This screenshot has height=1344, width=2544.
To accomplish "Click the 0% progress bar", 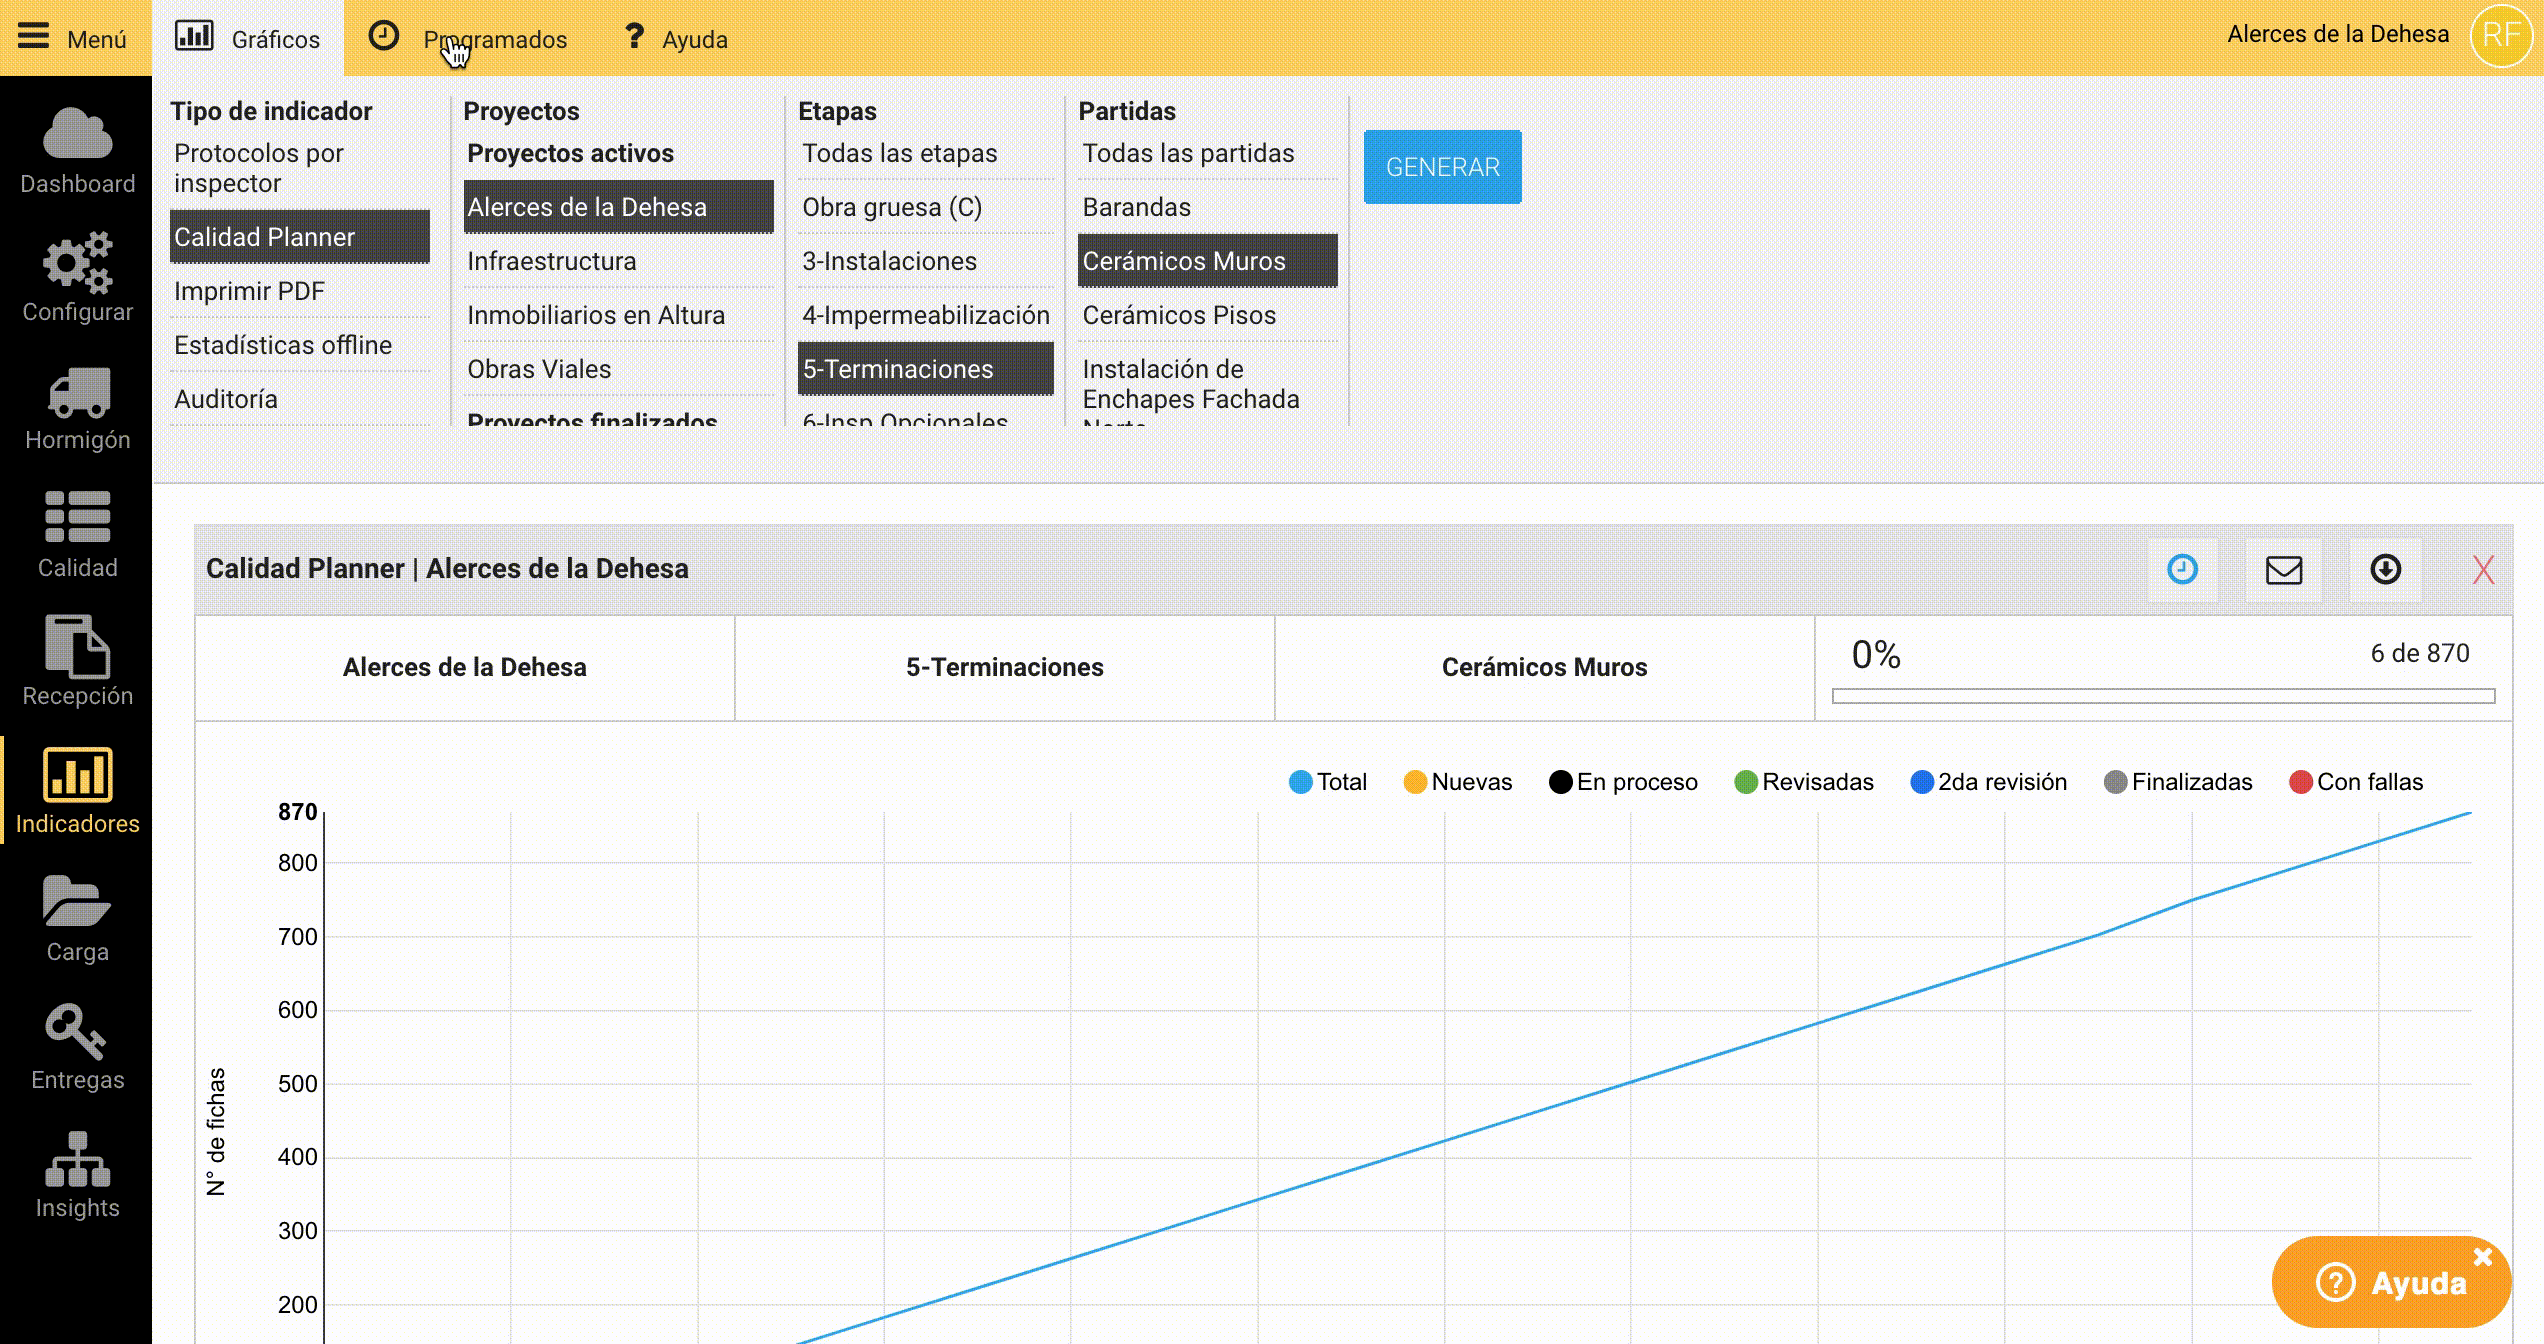I will coord(2162,696).
